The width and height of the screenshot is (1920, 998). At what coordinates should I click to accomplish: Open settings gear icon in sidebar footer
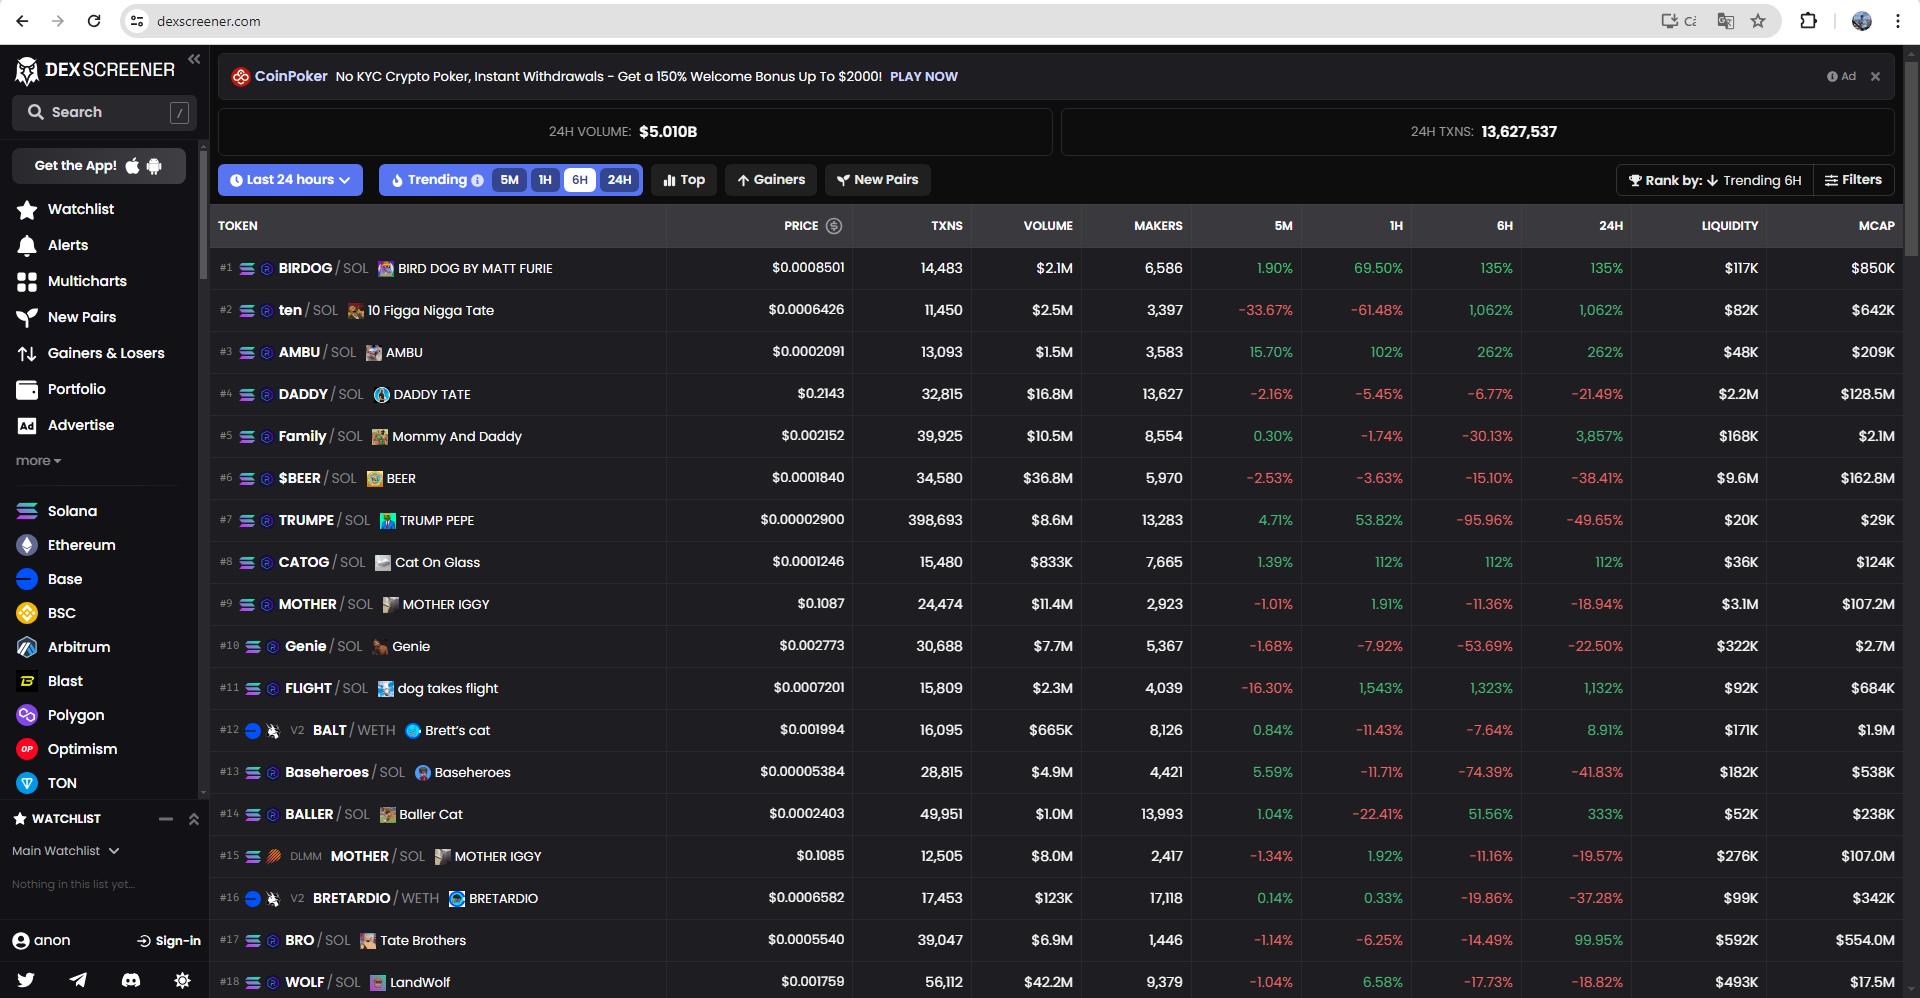[x=182, y=980]
